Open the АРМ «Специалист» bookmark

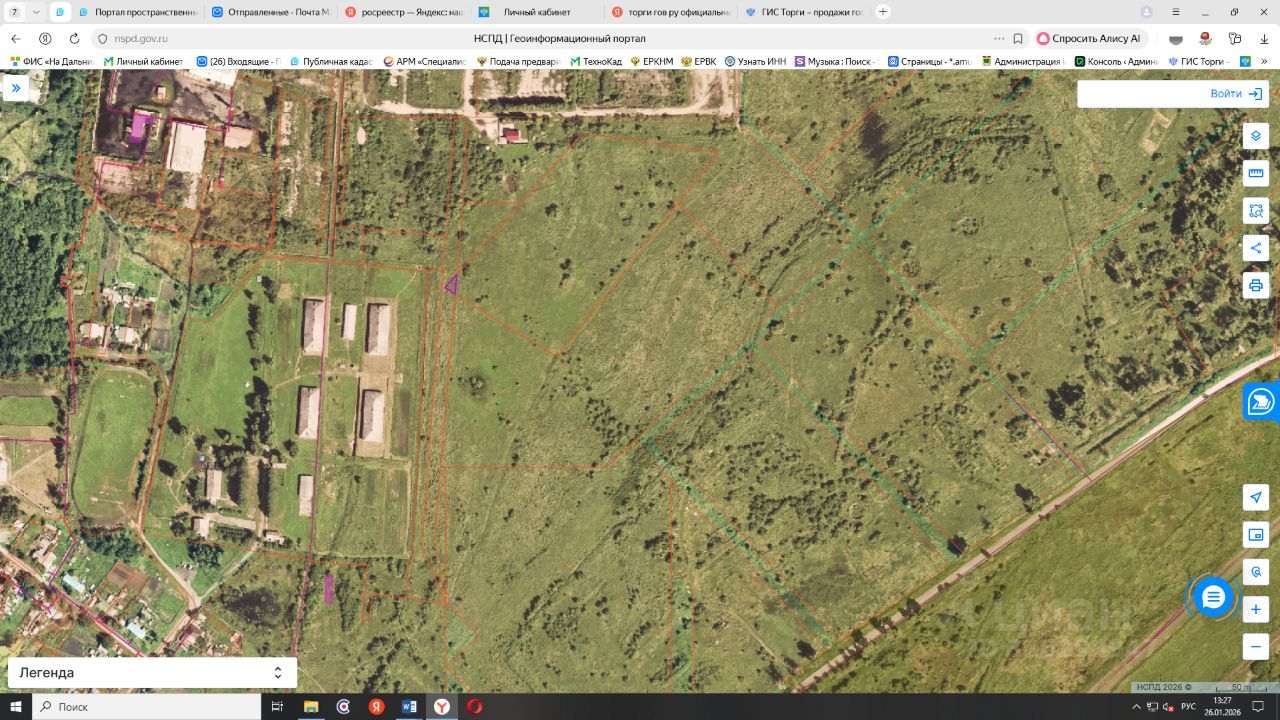[x=425, y=61]
